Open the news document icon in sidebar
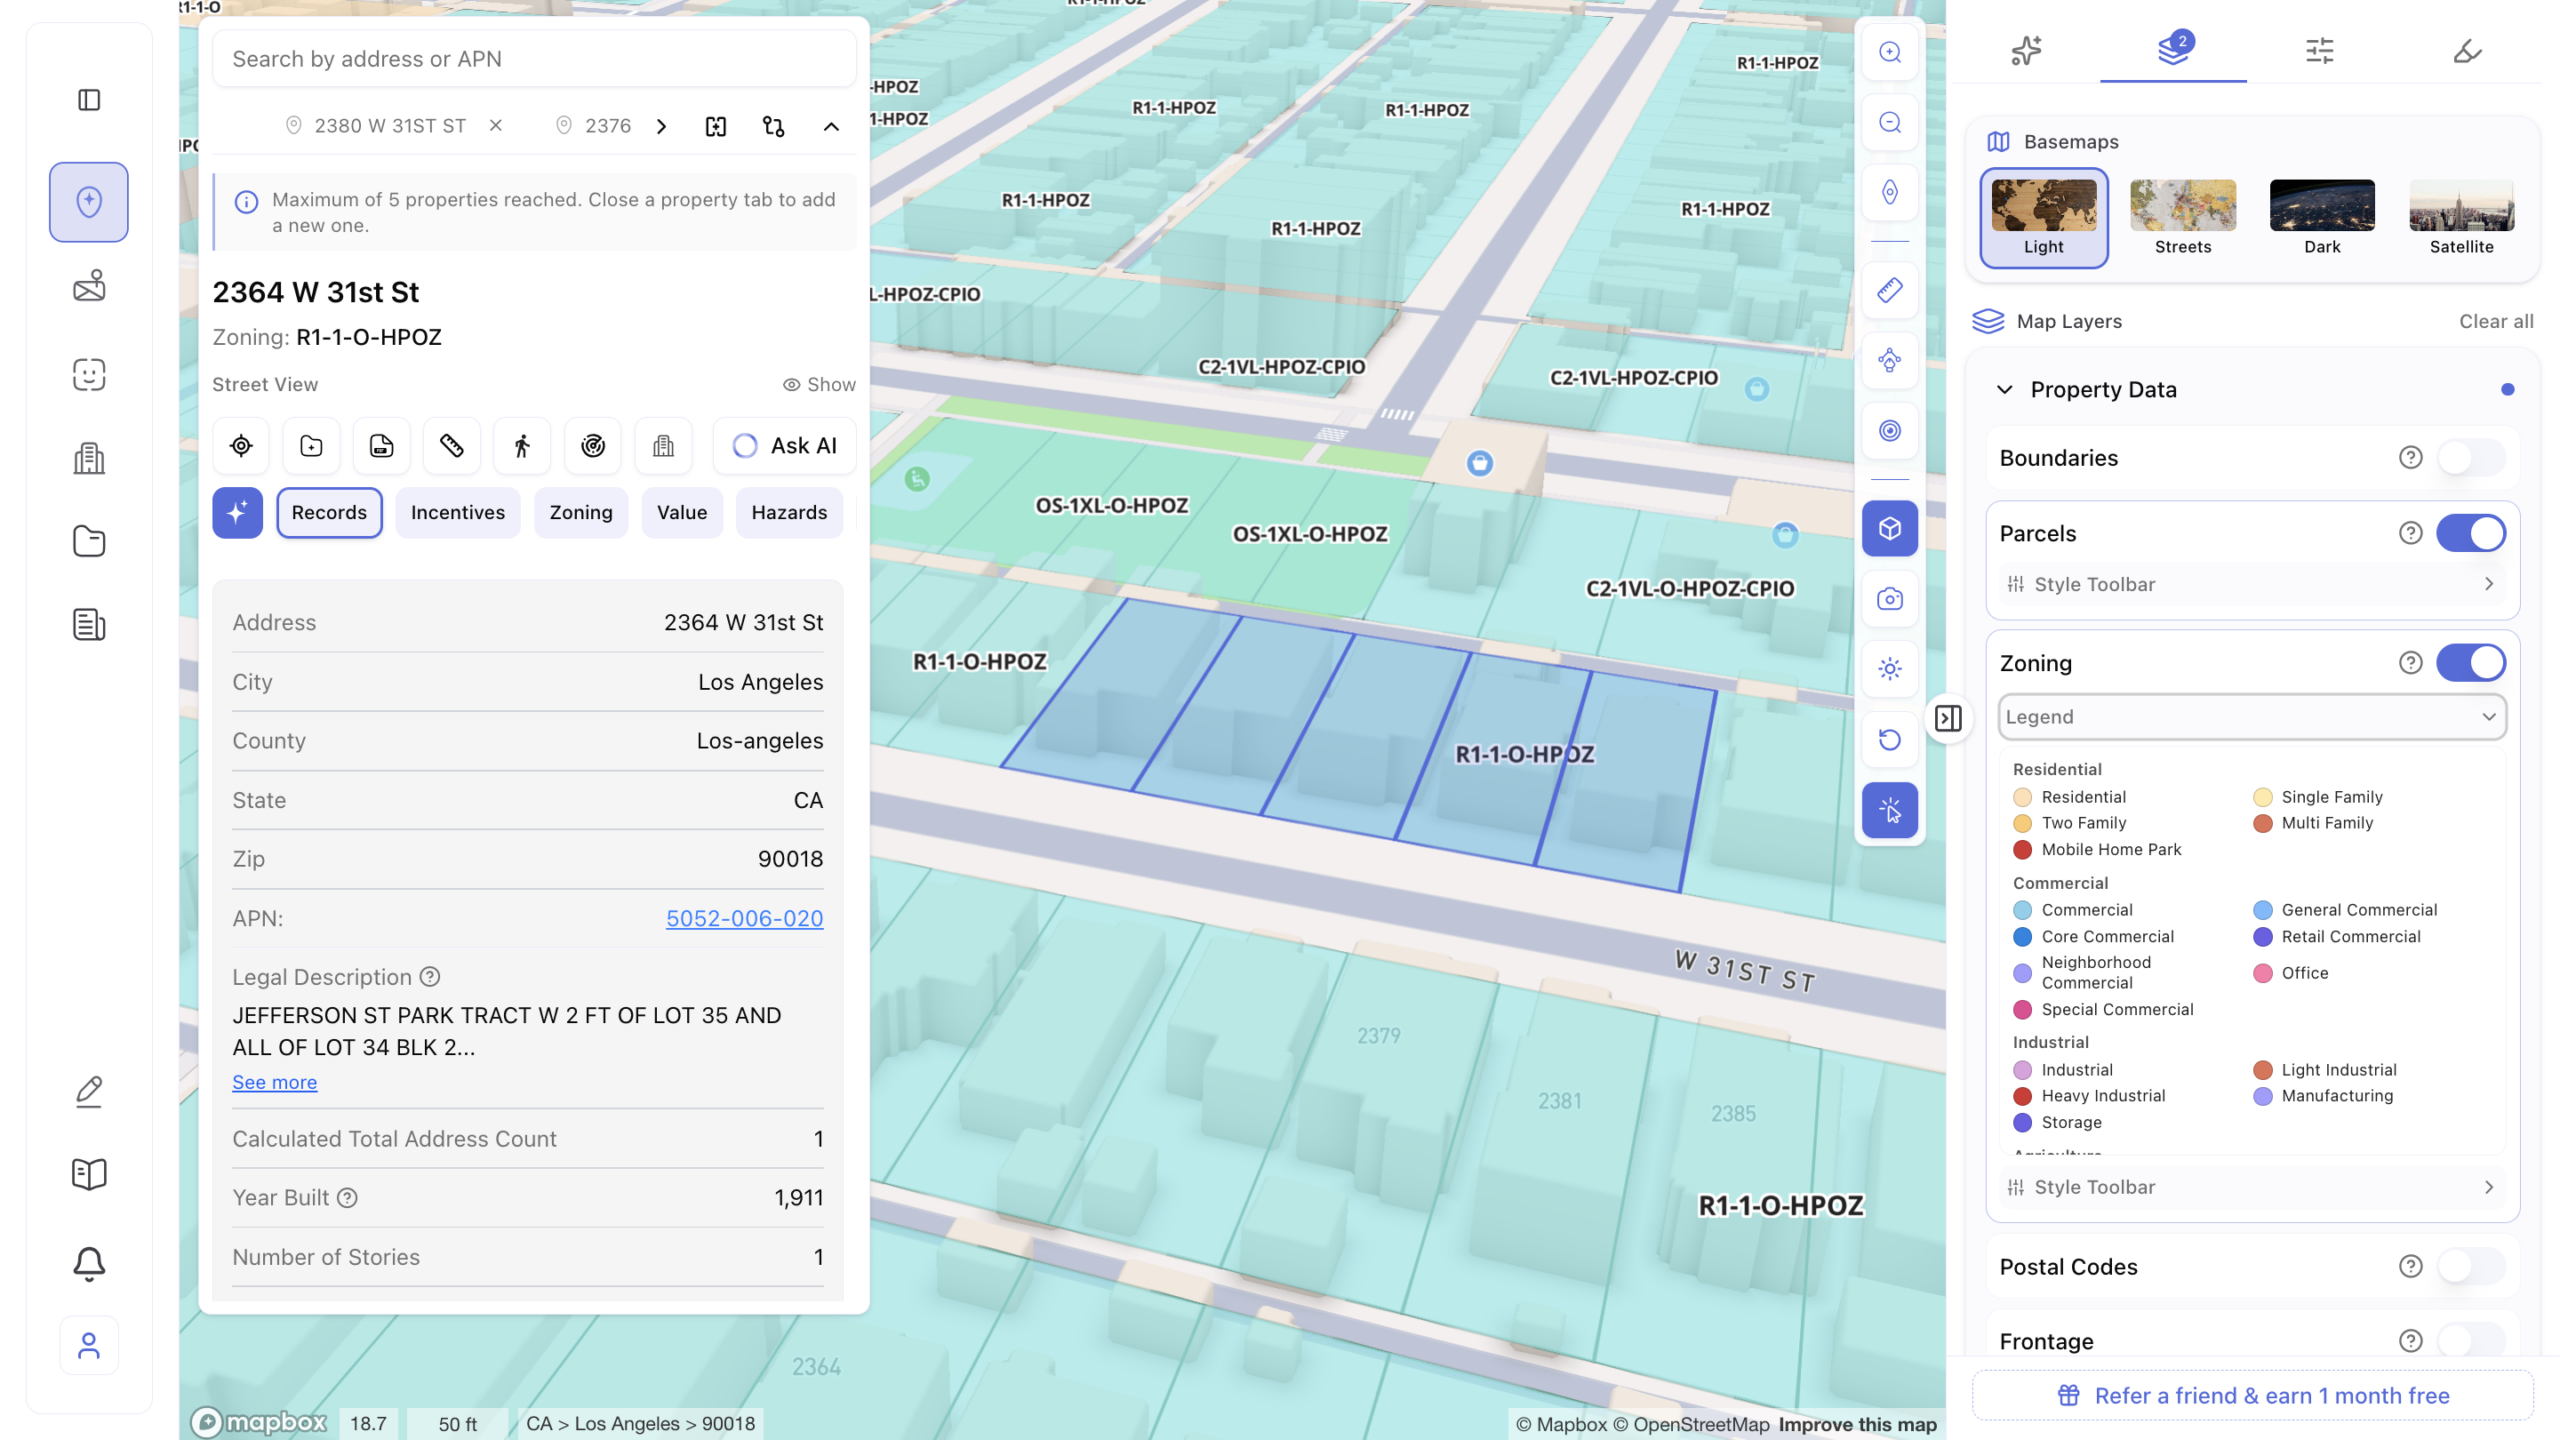This screenshot has width=2560, height=1440. coord(89,624)
